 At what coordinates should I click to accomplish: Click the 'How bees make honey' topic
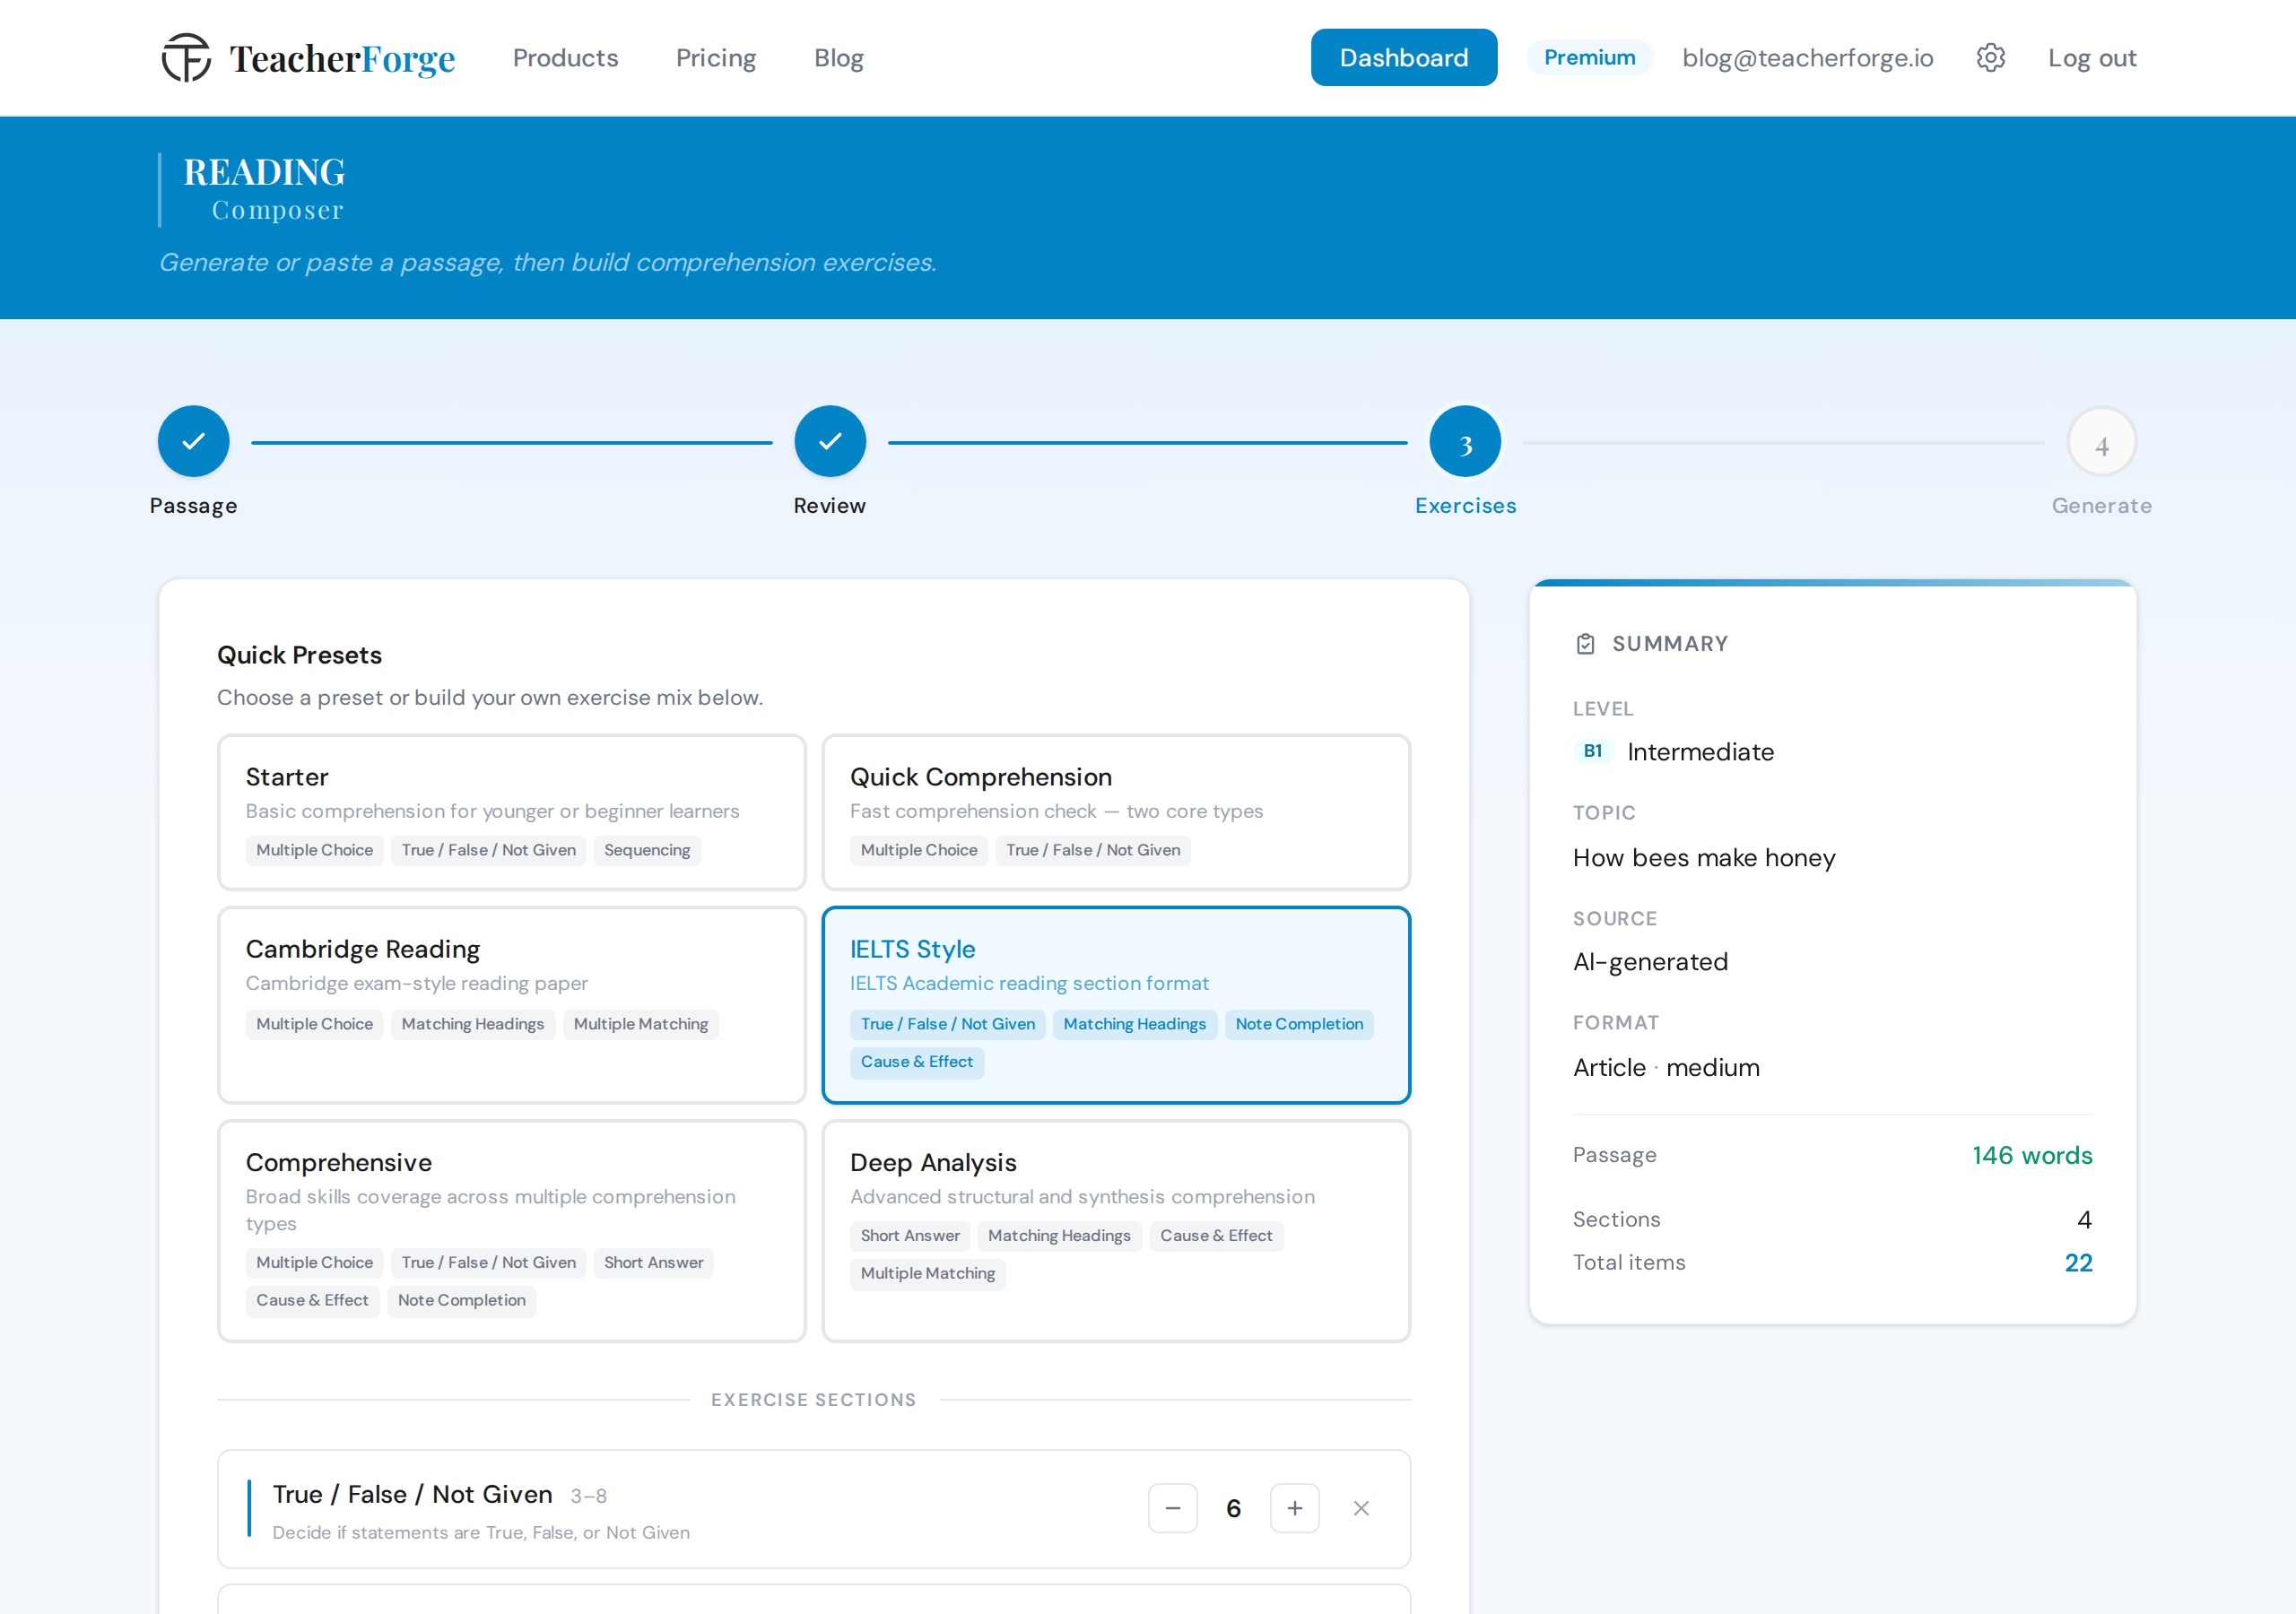(x=1704, y=858)
